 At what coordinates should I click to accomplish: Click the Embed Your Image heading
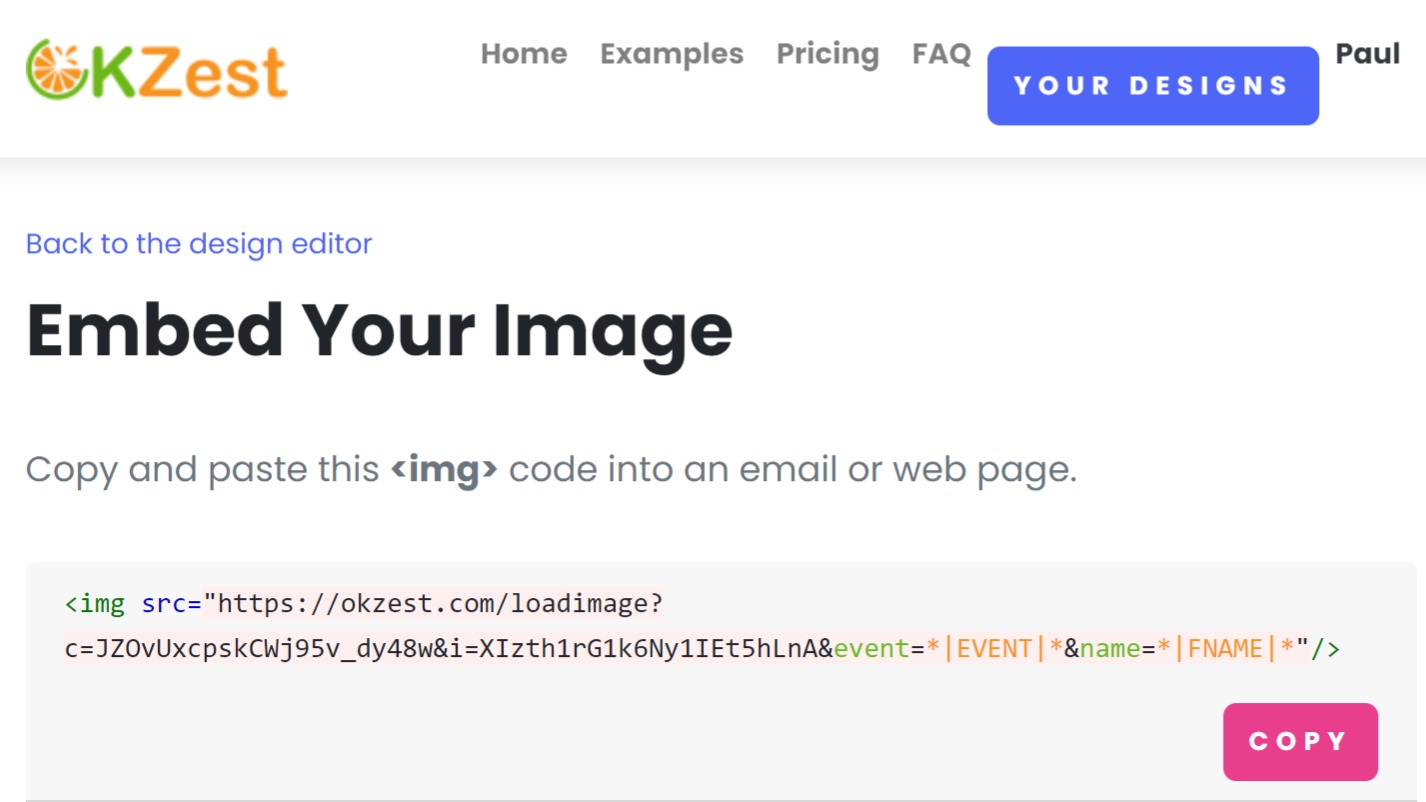tap(379, 331)
